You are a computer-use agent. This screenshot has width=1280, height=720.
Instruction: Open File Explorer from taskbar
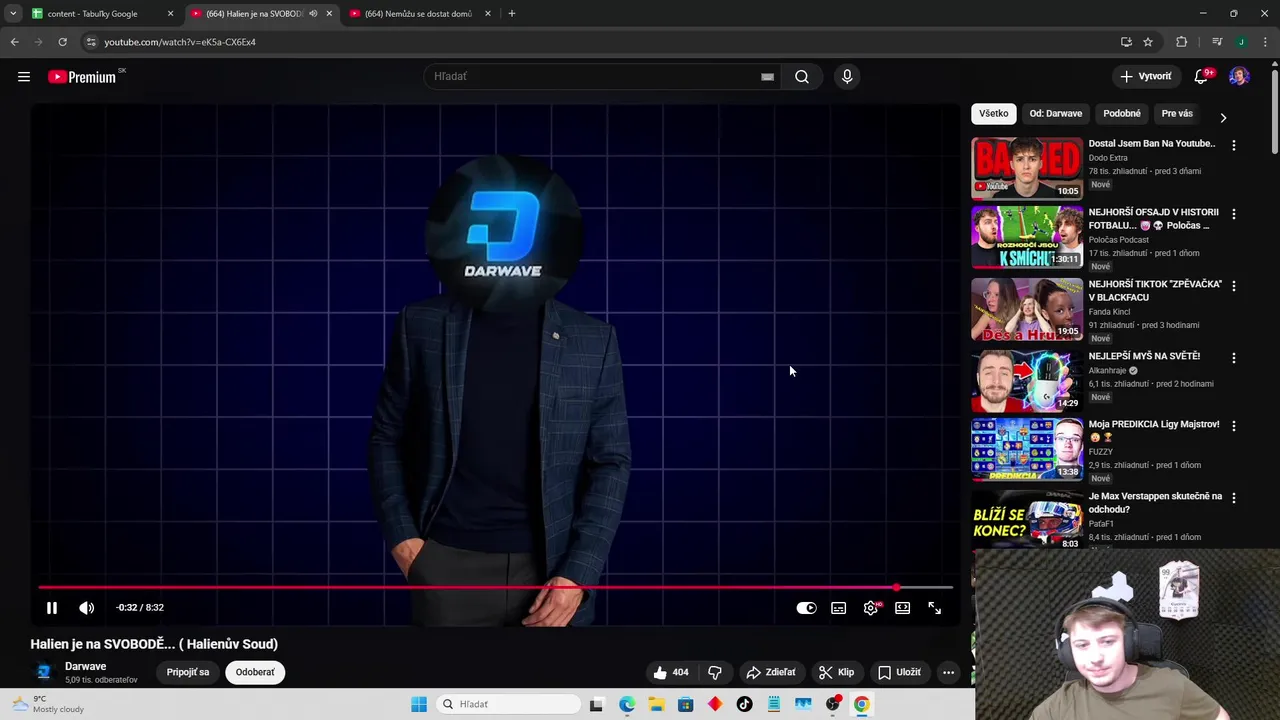click(656, 704)
